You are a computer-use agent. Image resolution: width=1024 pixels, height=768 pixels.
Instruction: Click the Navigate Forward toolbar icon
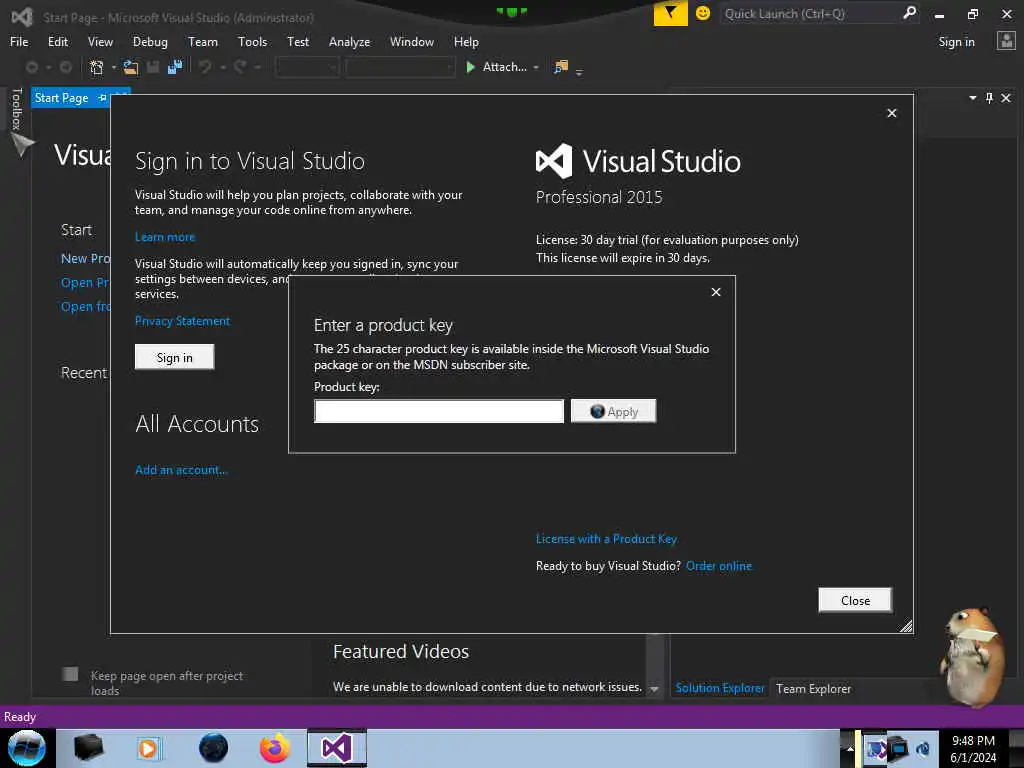pyautogui.click(x=66, y=67)
